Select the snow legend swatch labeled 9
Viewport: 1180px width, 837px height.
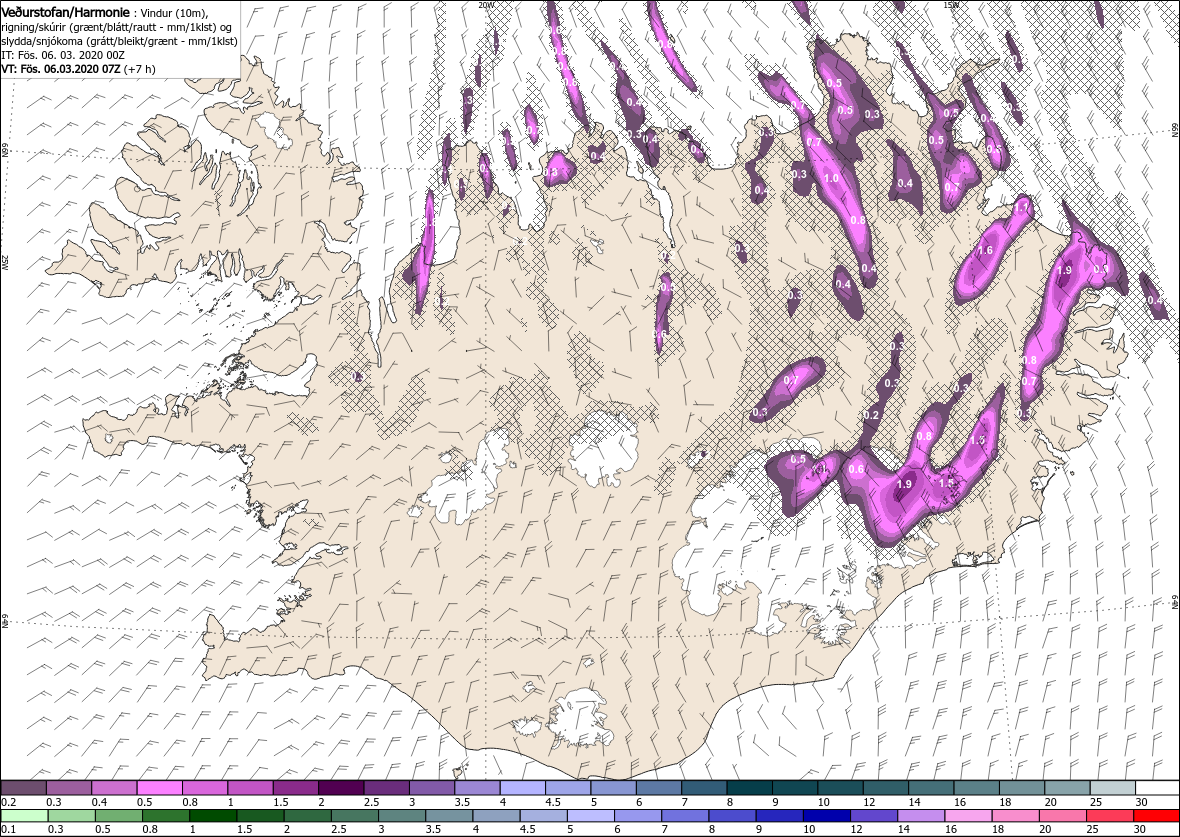[795, 787]
